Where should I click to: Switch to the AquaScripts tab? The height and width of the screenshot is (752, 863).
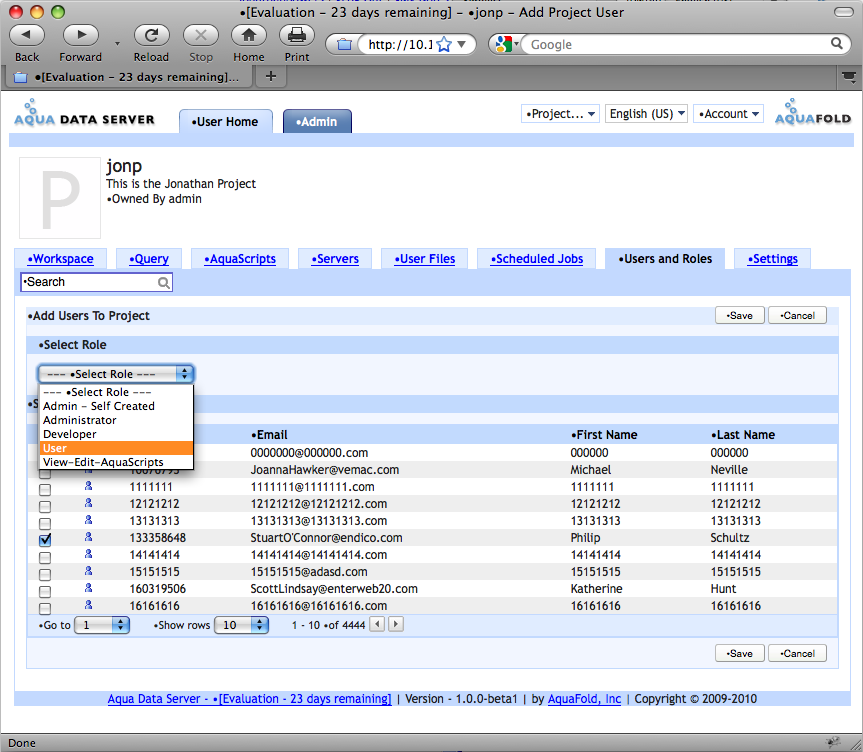point(240,259)
